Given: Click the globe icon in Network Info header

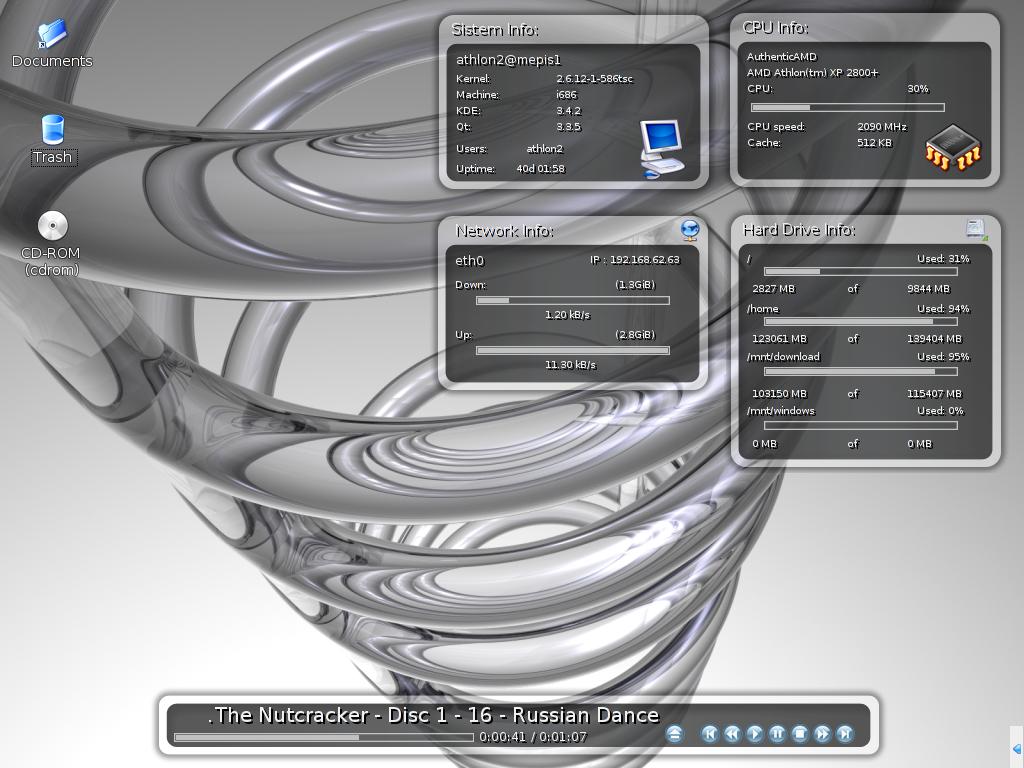Looking at the screenshot, I should [690, 230].
